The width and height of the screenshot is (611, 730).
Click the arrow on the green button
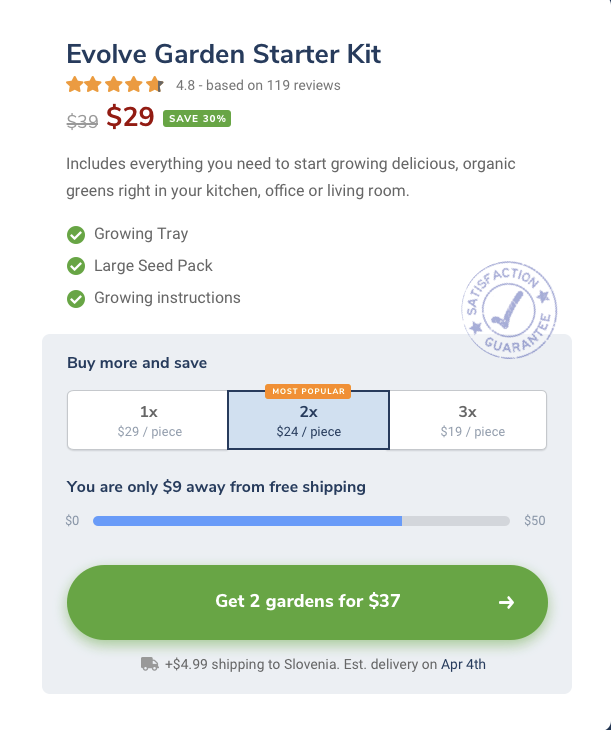(506, 602)
